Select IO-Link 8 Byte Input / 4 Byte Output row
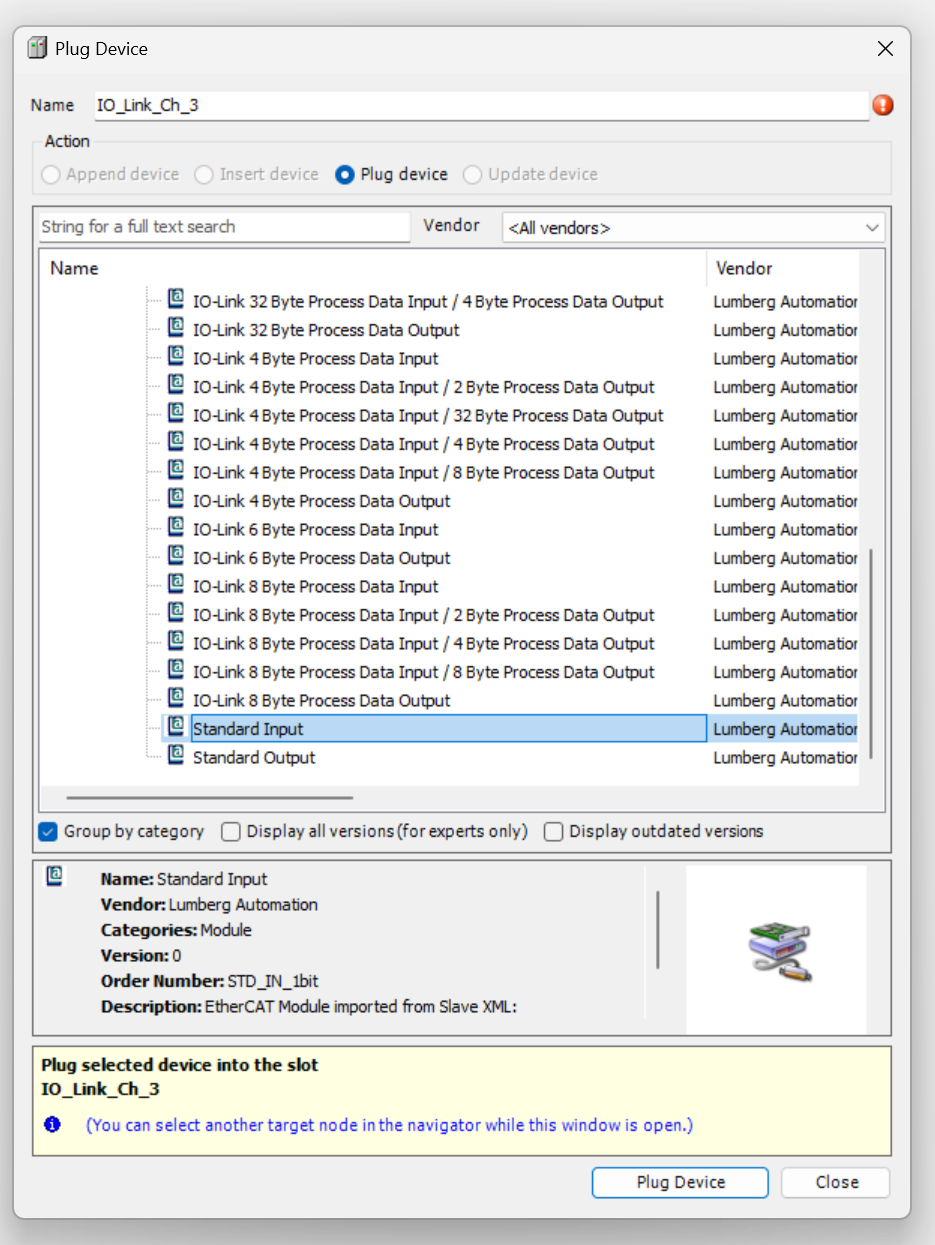Viewport: 935px width, 1245px height. click(x=424, y=644)
